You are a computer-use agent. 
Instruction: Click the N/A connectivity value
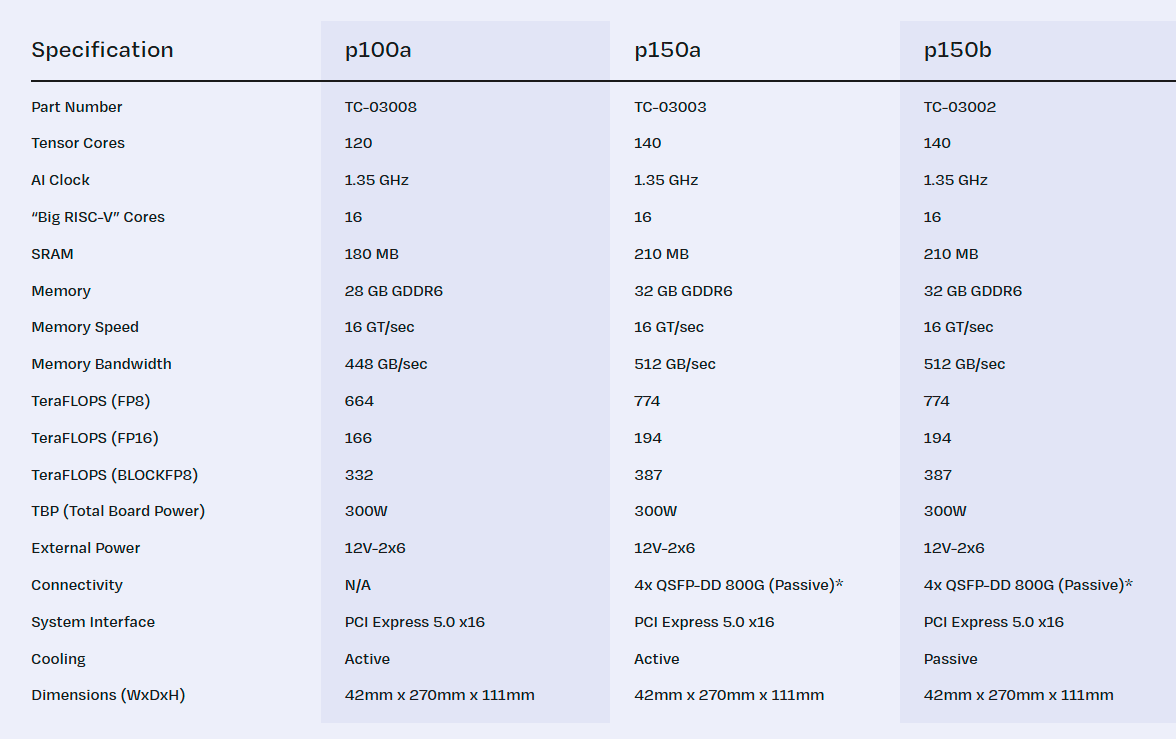pyautogui.click(x=358, y=585)
